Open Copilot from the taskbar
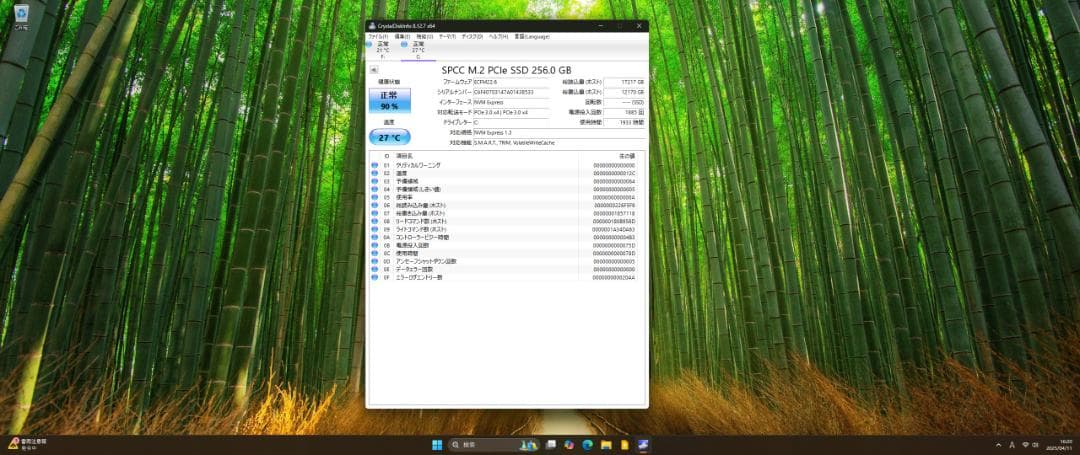1080x455 pixels. click(x=569, y=445)
